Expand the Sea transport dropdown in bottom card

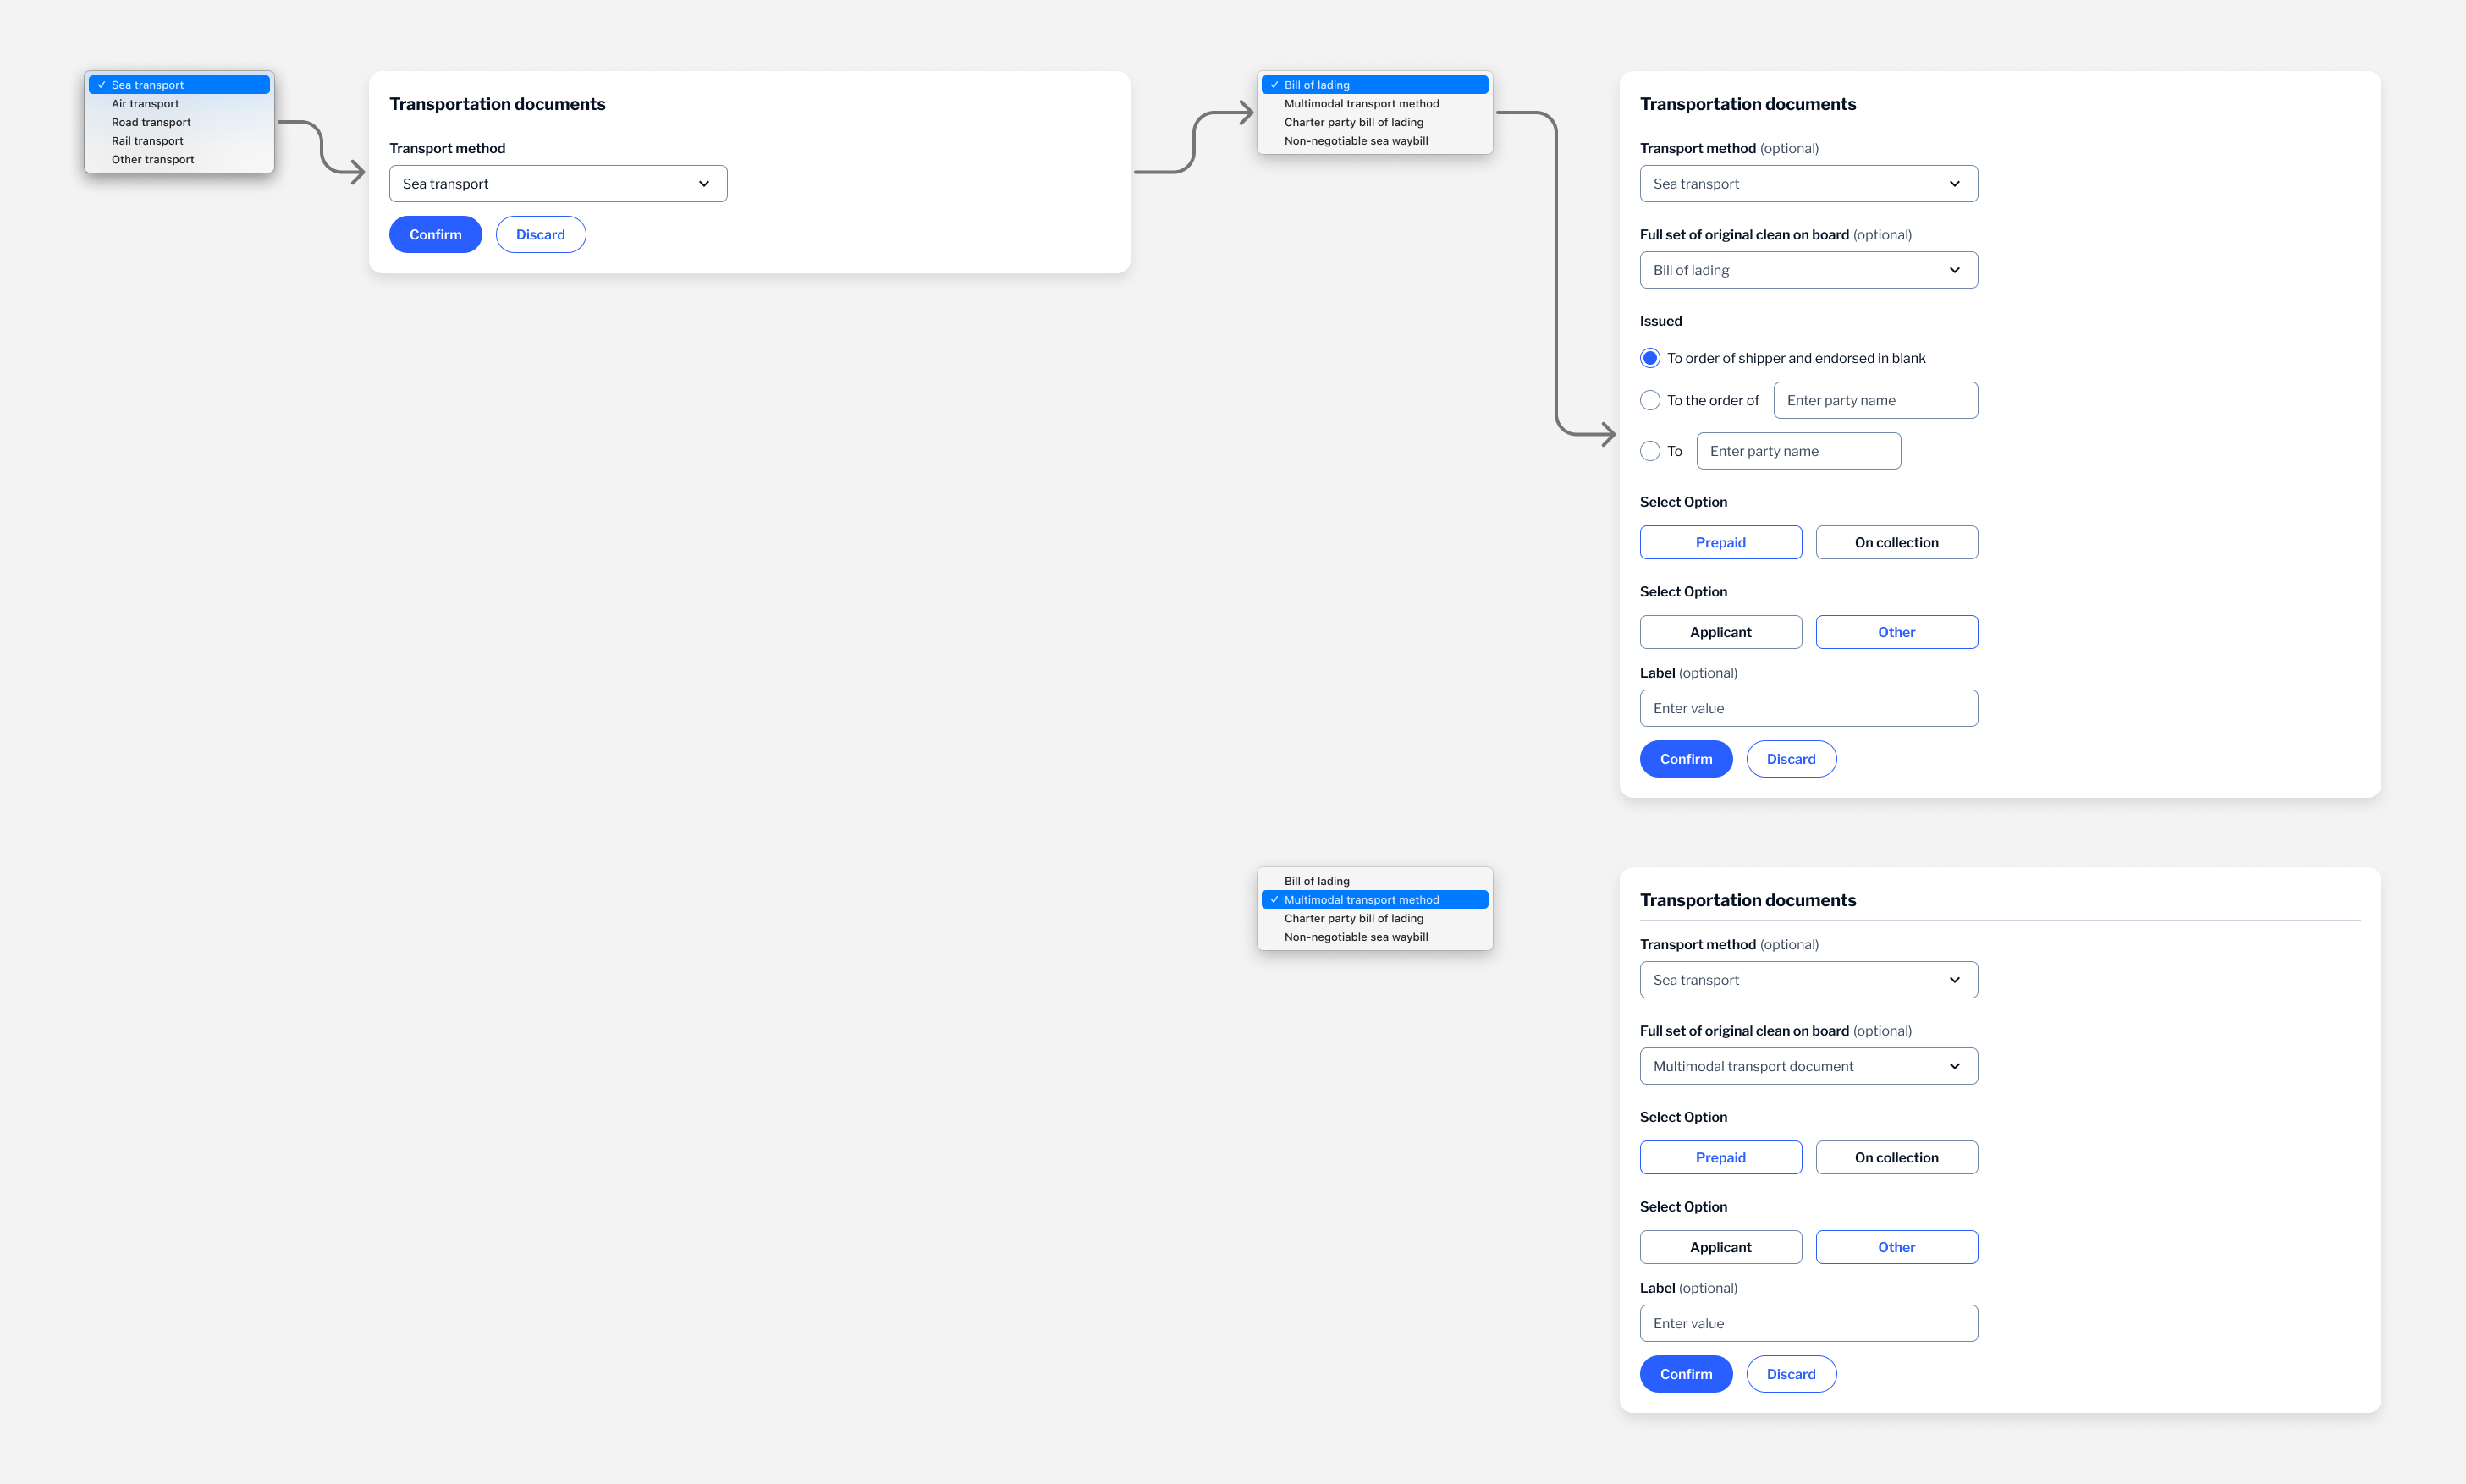pos(1808,979)
